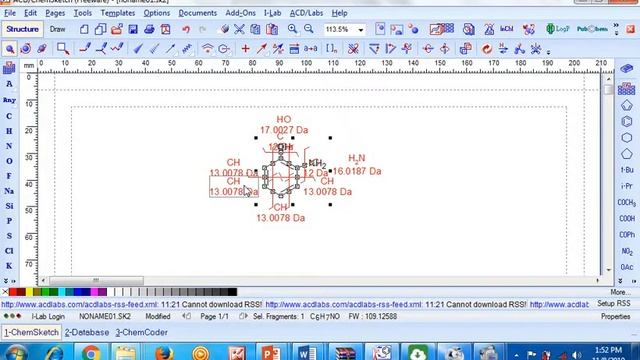This screenshot has width=640, height=360.
Task: Click I-Lab Login in the status bar
Action: click(x=48, y=316)
